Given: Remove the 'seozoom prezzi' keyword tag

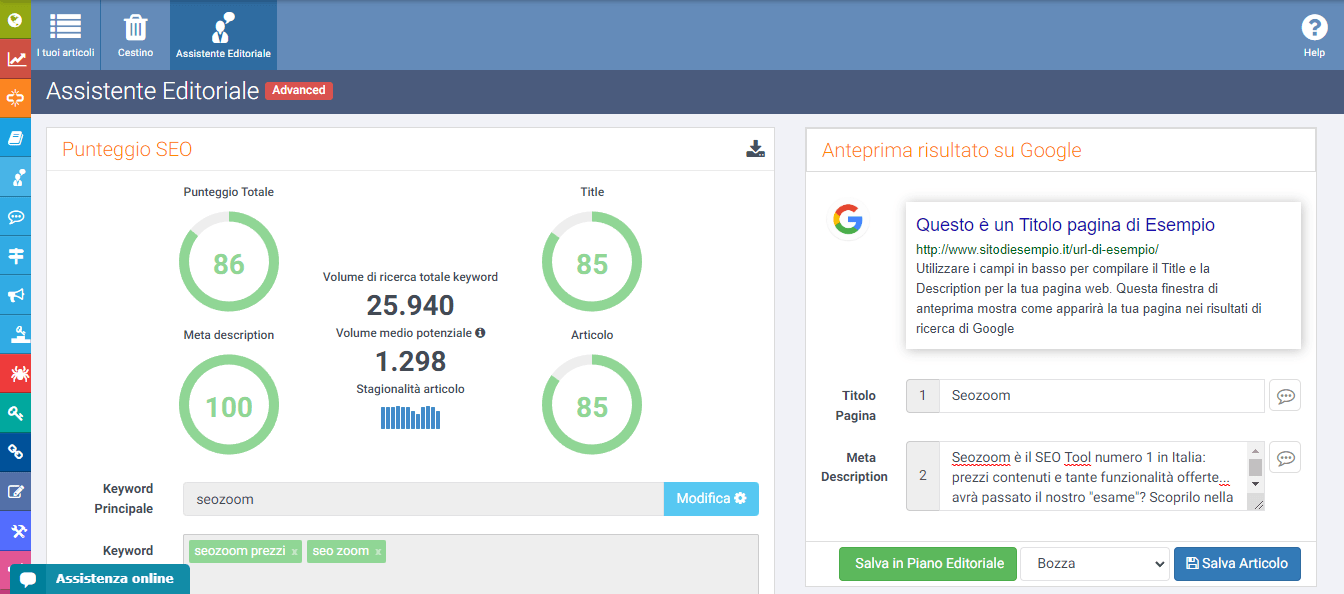Looking at the screenshot, I should (294, 551).
